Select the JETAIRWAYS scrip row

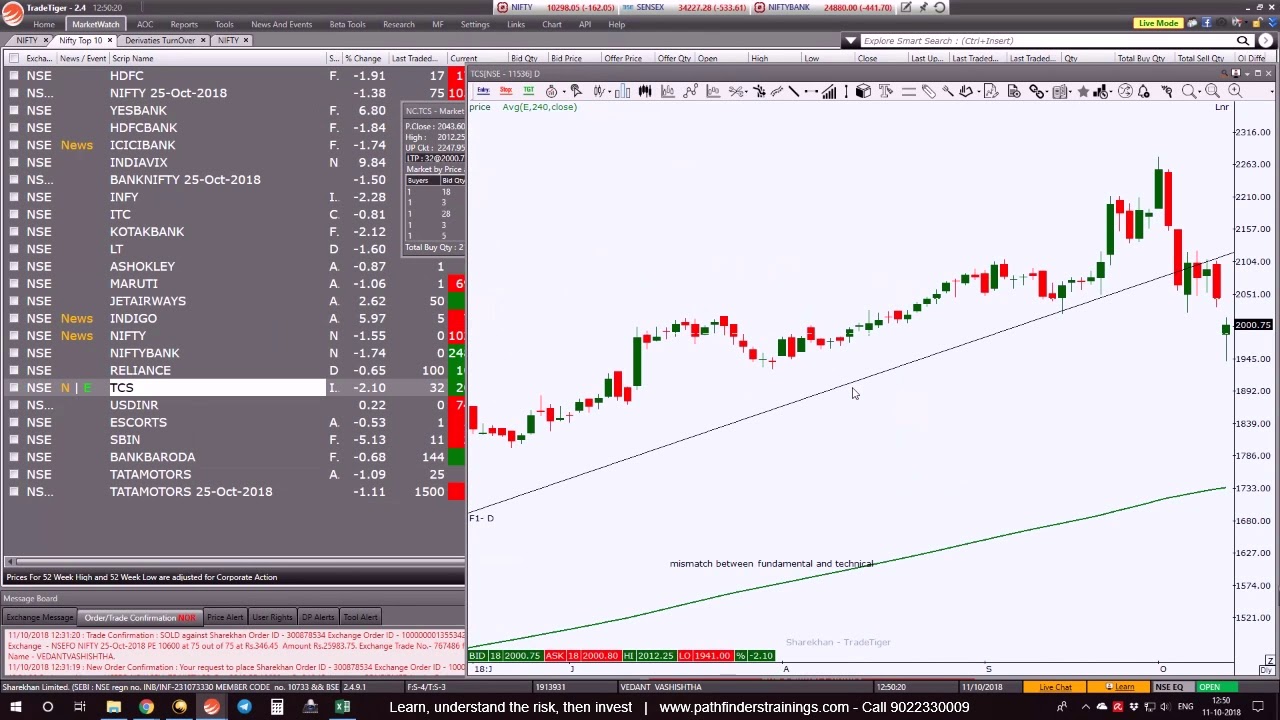233,301
